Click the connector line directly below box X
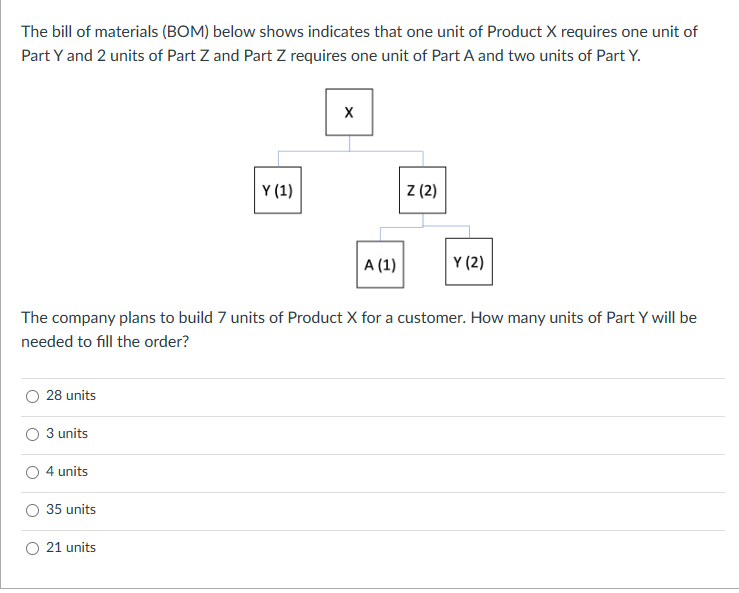 pyautogui.click(x=349, y=143)
